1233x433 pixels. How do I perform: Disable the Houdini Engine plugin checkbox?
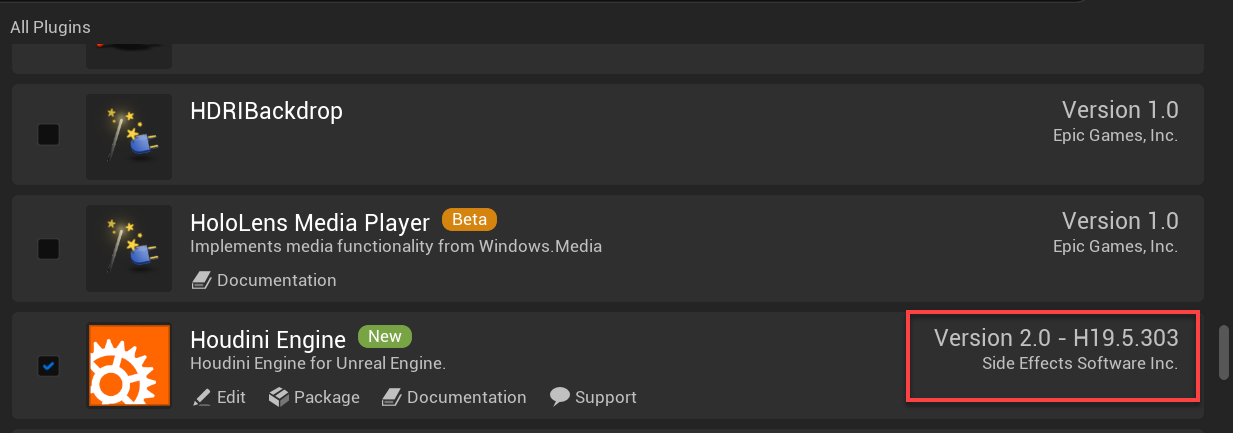48,366
